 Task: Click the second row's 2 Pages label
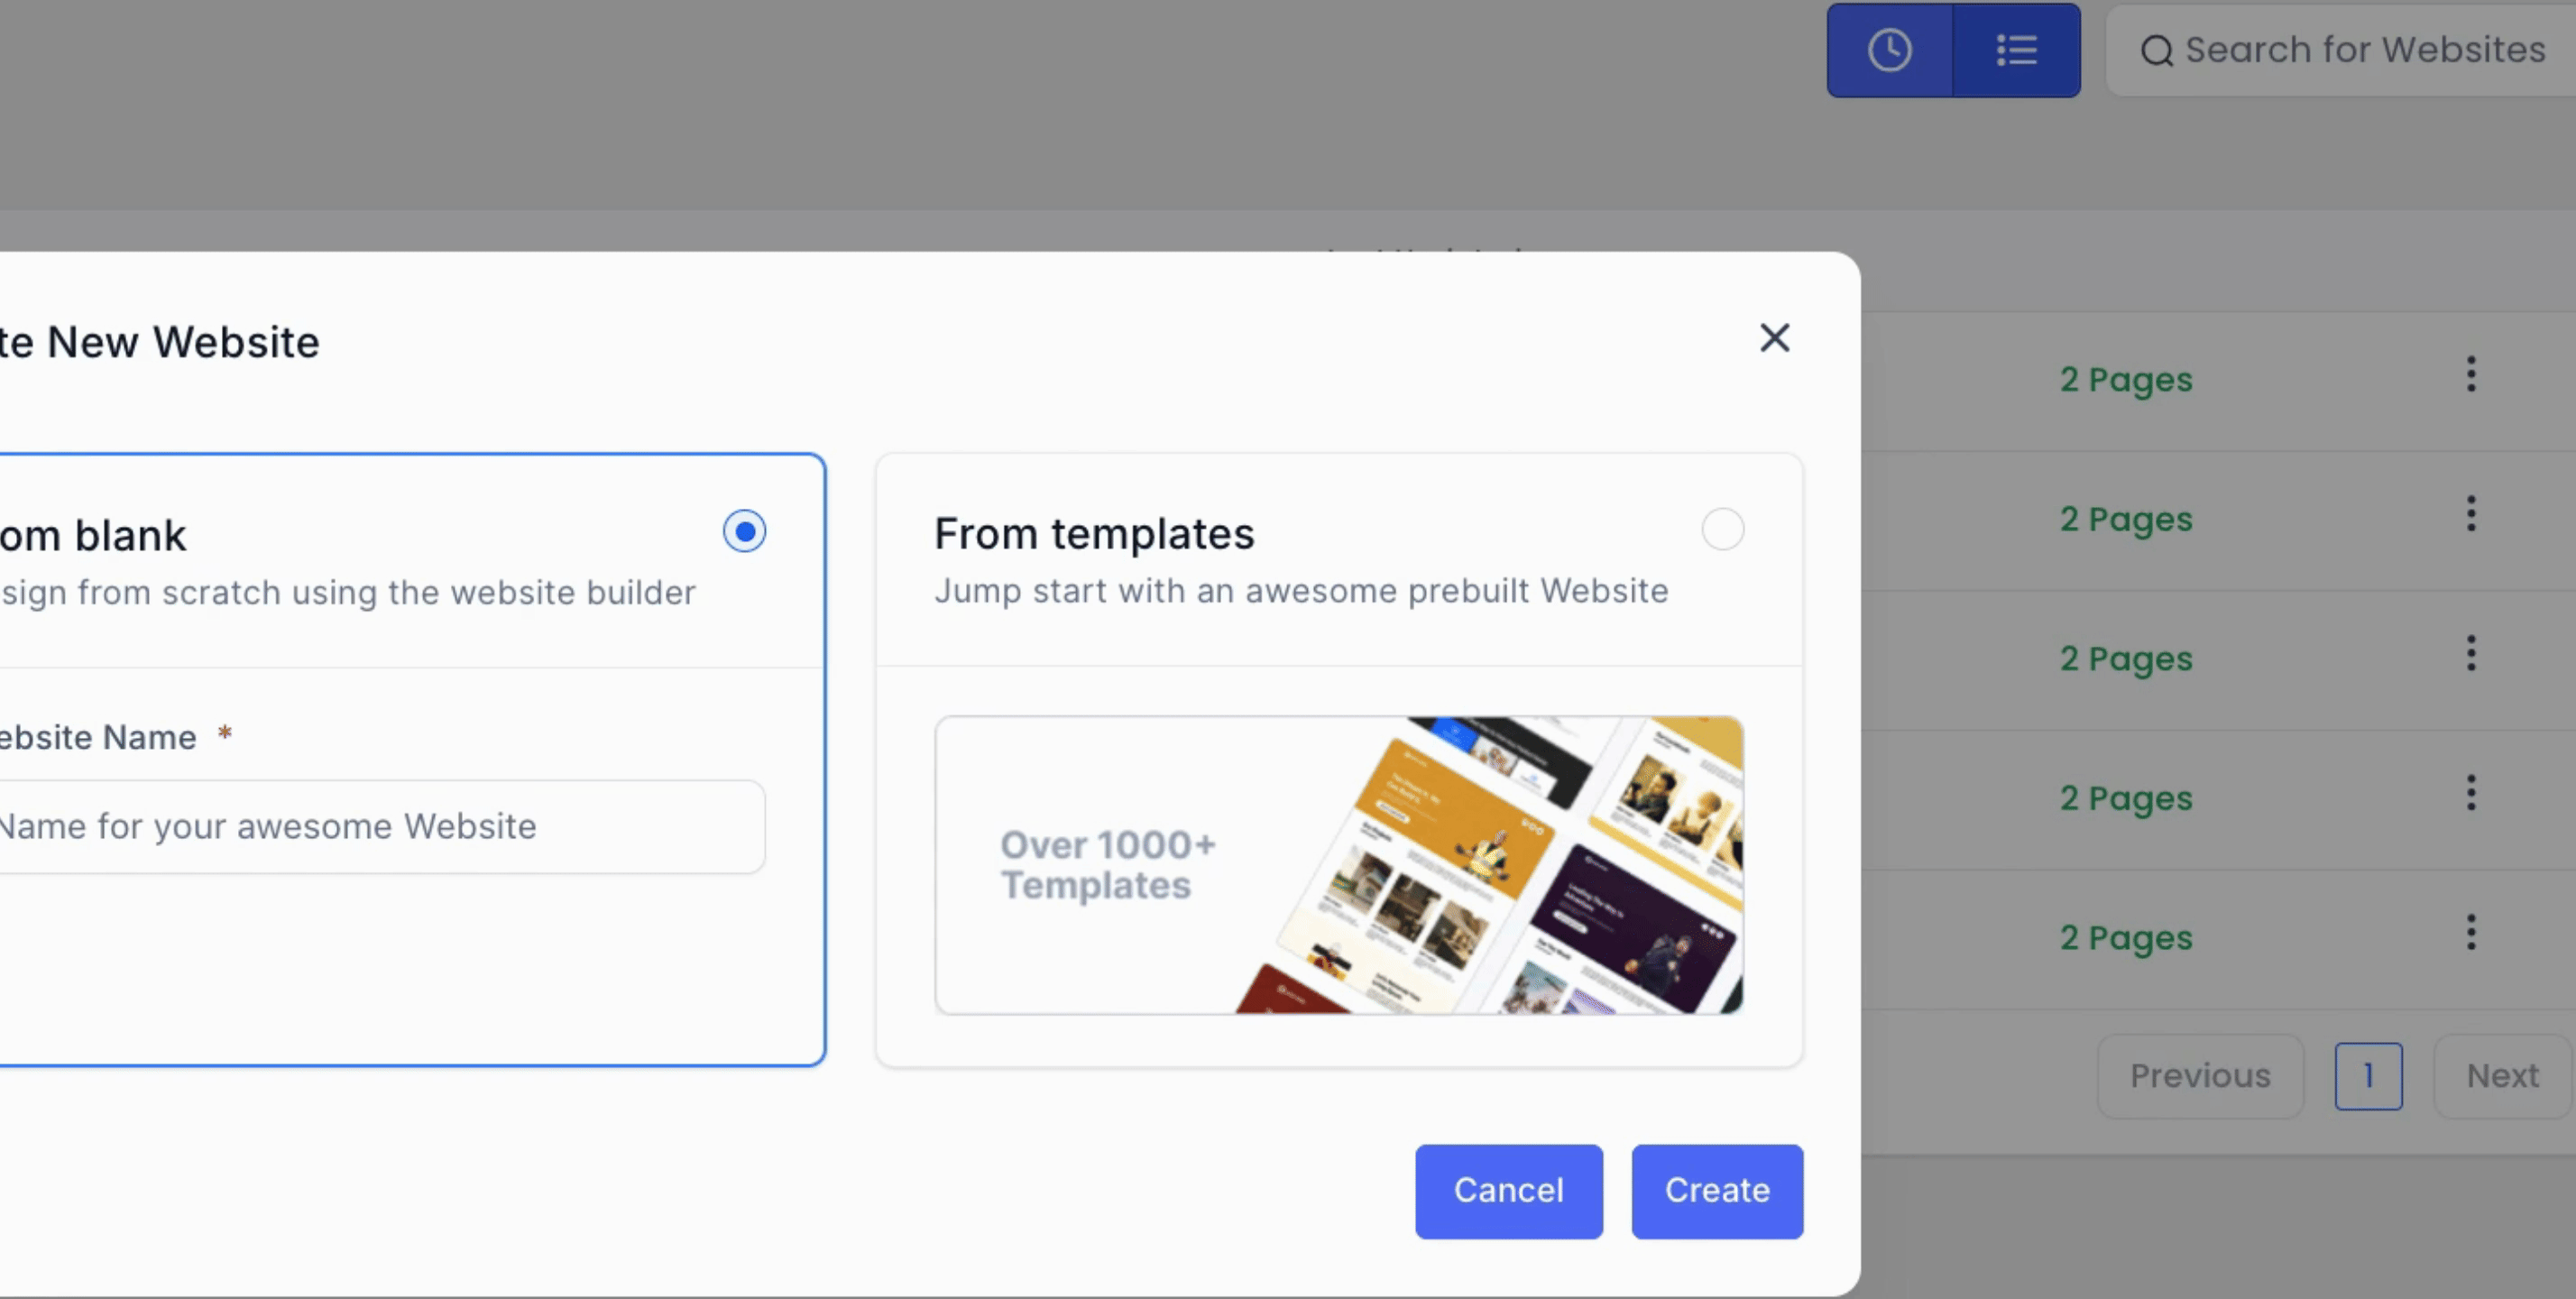pyautogui.click(x=2126, y=519)
